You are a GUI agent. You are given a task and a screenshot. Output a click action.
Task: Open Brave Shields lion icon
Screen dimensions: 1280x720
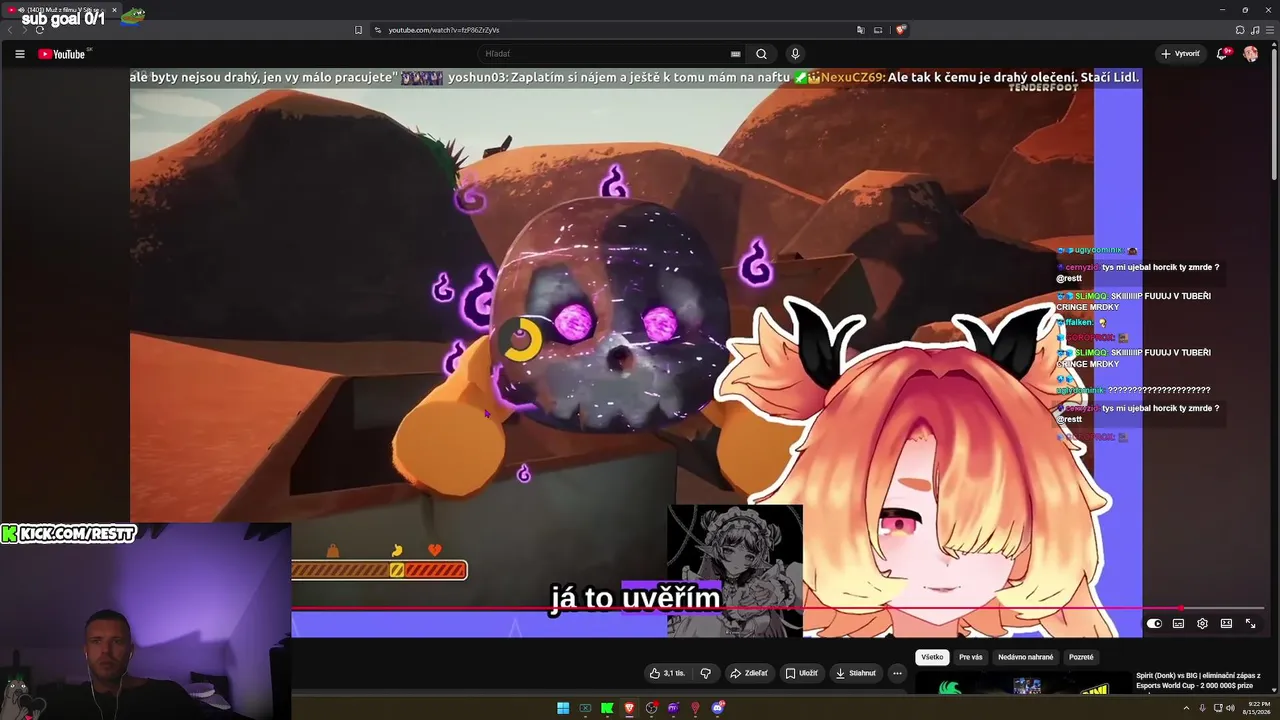[x=900, y=30]
